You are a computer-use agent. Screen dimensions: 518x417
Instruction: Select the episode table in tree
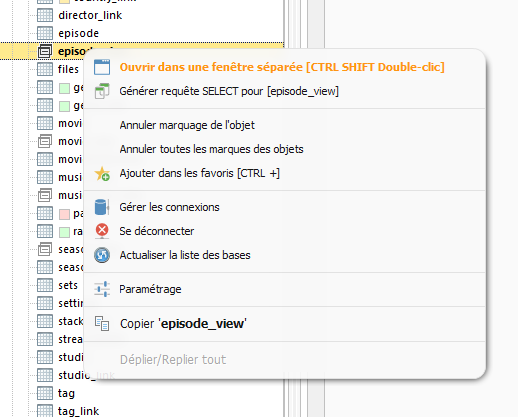[79, 33]
